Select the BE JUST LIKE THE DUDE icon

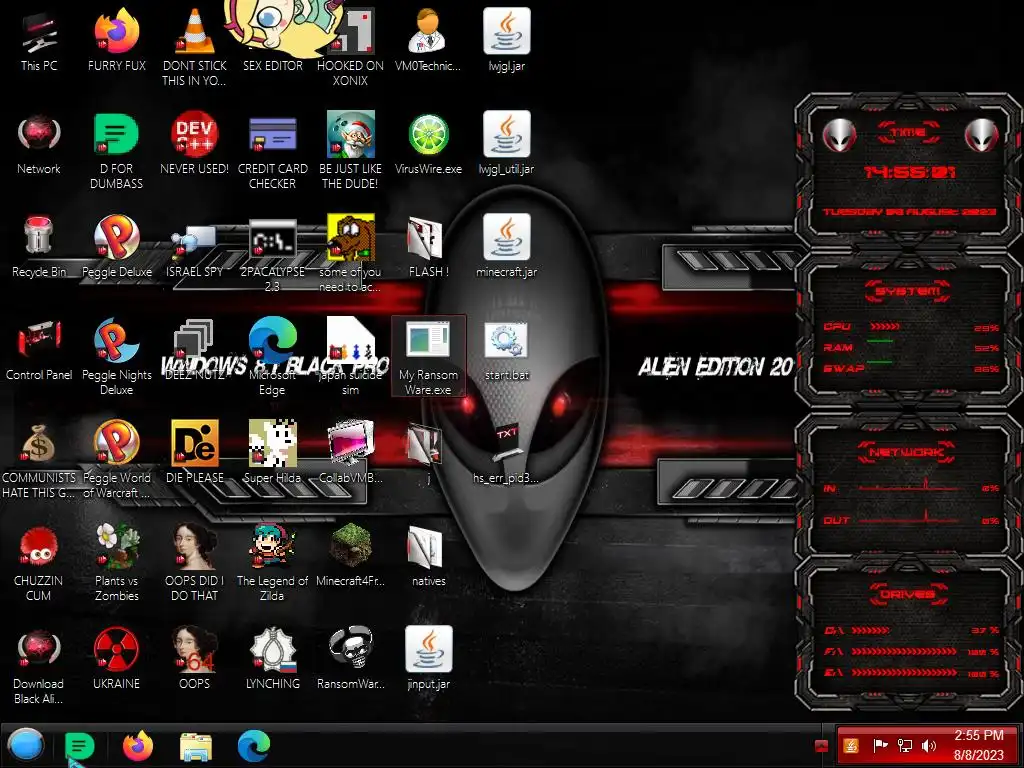point(351,151)
